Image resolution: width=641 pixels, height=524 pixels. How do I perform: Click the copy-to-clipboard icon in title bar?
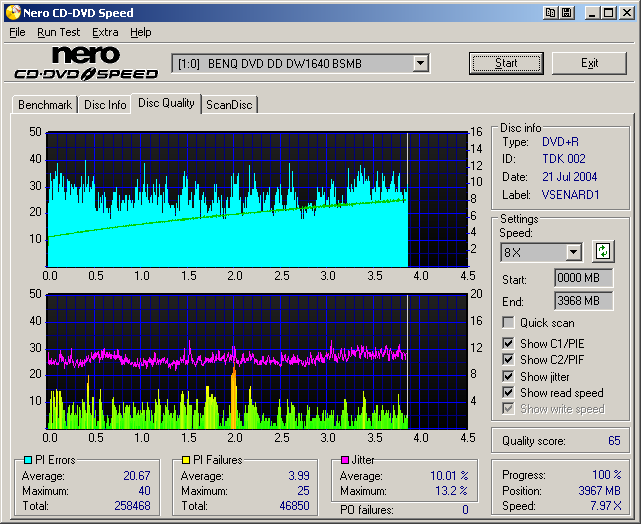coord(551,12)
